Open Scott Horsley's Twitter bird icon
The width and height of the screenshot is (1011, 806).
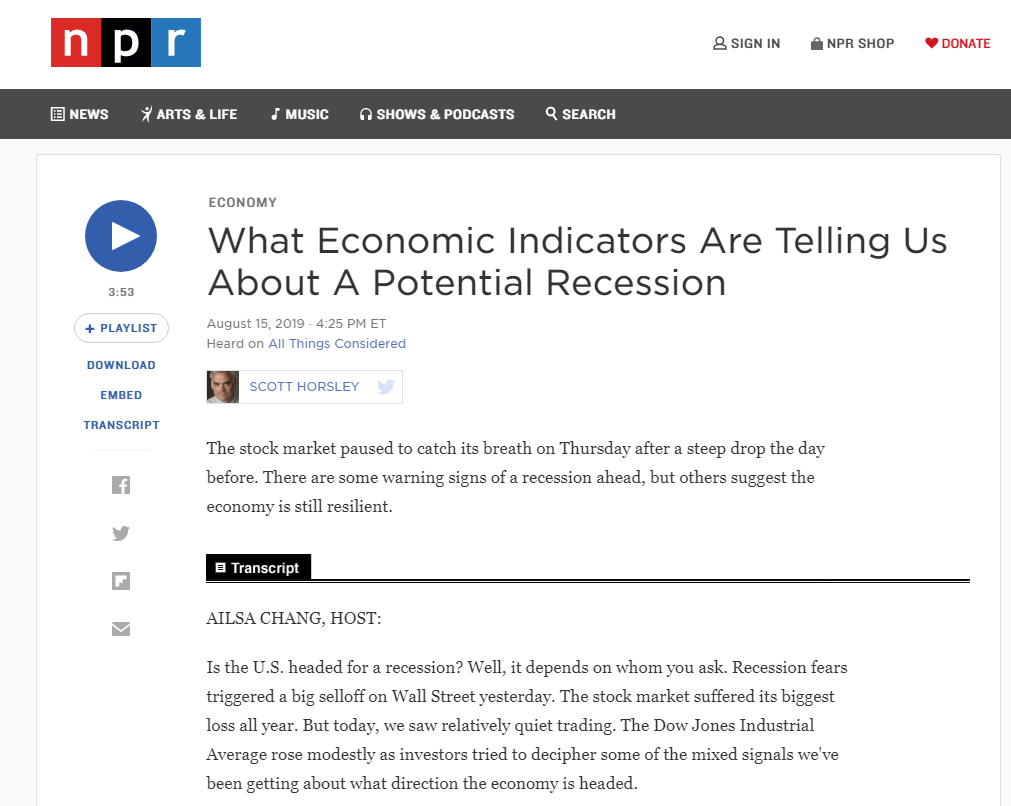pyautogui.click(x=386, y=387)
